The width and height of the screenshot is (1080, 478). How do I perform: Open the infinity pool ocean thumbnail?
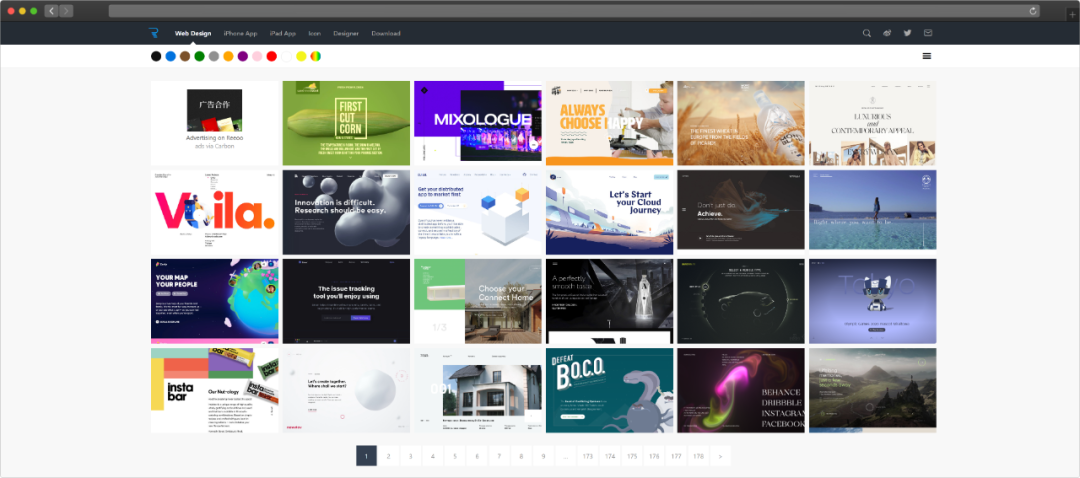(873, 209)
